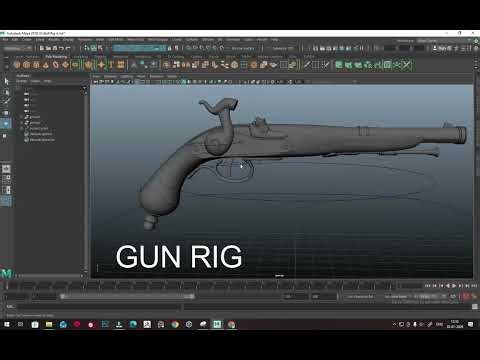Click the range slider bar
The width and height of the screenshot is (480, 360).
click(128, 296)
